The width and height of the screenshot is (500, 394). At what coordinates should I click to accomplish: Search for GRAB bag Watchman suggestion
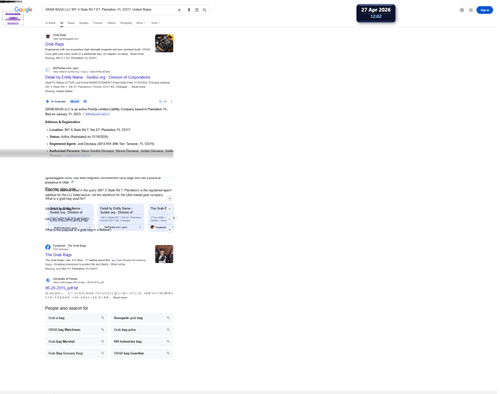[76, 330]
